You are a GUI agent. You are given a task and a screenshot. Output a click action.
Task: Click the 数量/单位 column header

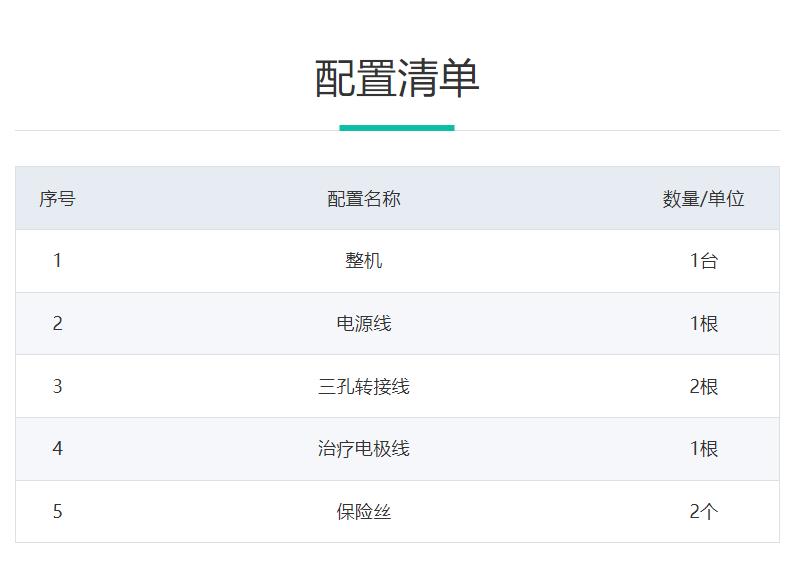tap(703, 199)
